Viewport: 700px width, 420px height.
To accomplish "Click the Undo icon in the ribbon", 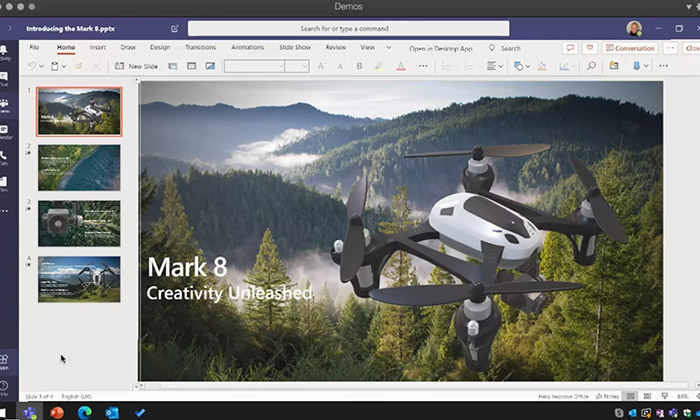I will [32, 66].
